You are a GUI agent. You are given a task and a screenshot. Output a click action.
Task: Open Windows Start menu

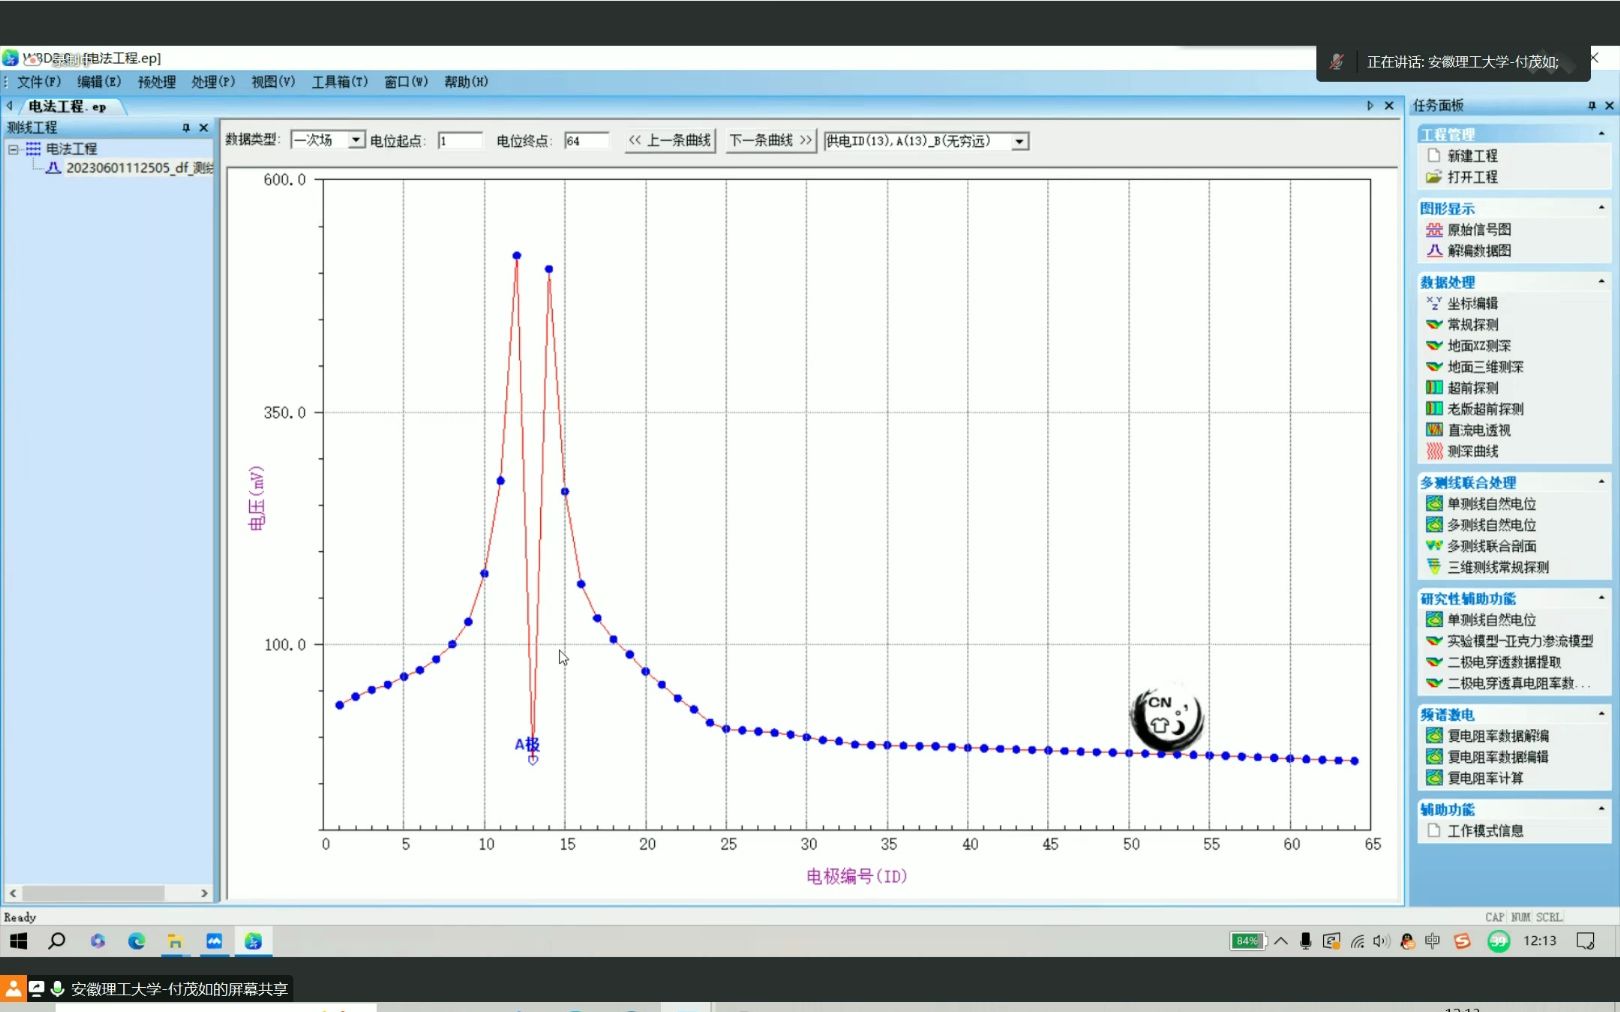18,941
